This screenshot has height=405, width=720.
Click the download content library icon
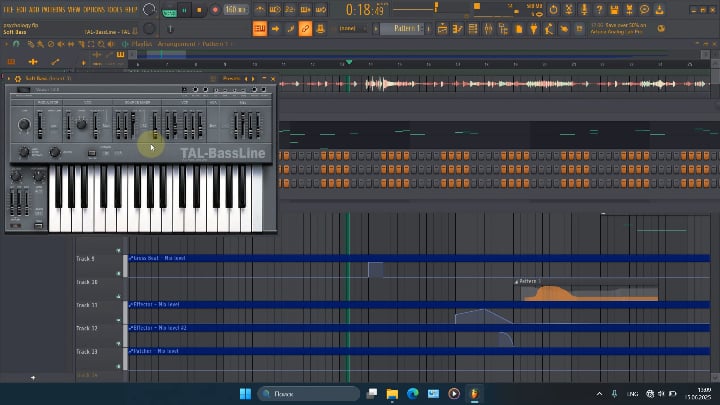click(x=660, y=10)
